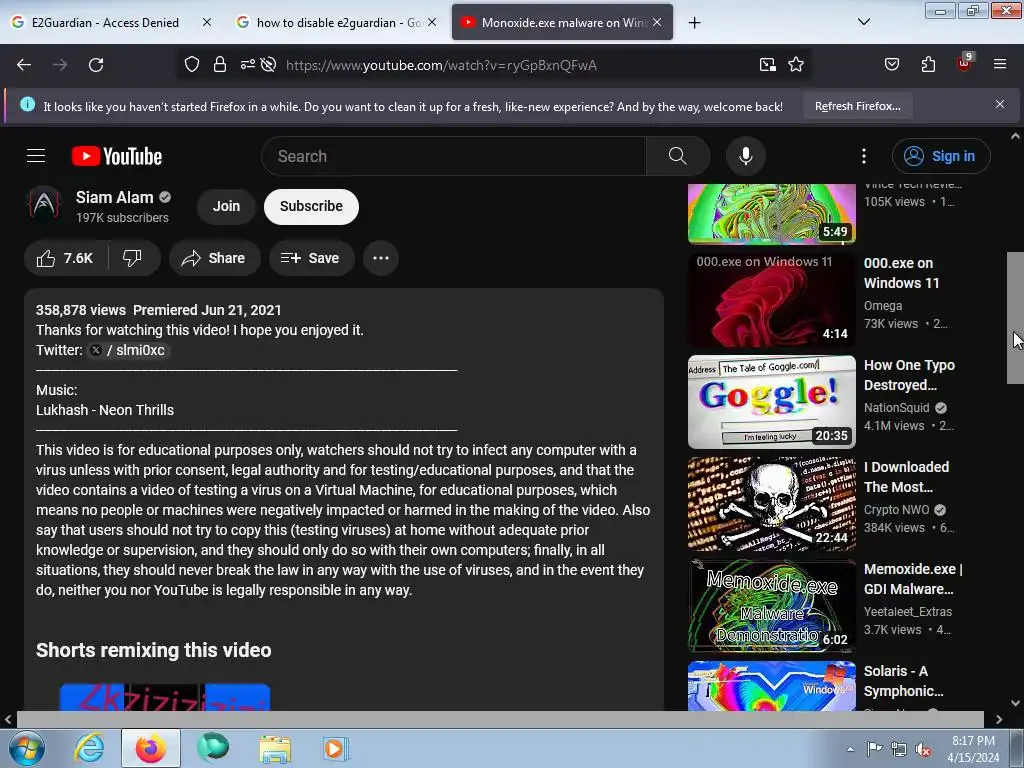Expand the list all tabs chevron
Image resolution: width=1024 pixels, height=768 pixels.
tap(863, 22)
